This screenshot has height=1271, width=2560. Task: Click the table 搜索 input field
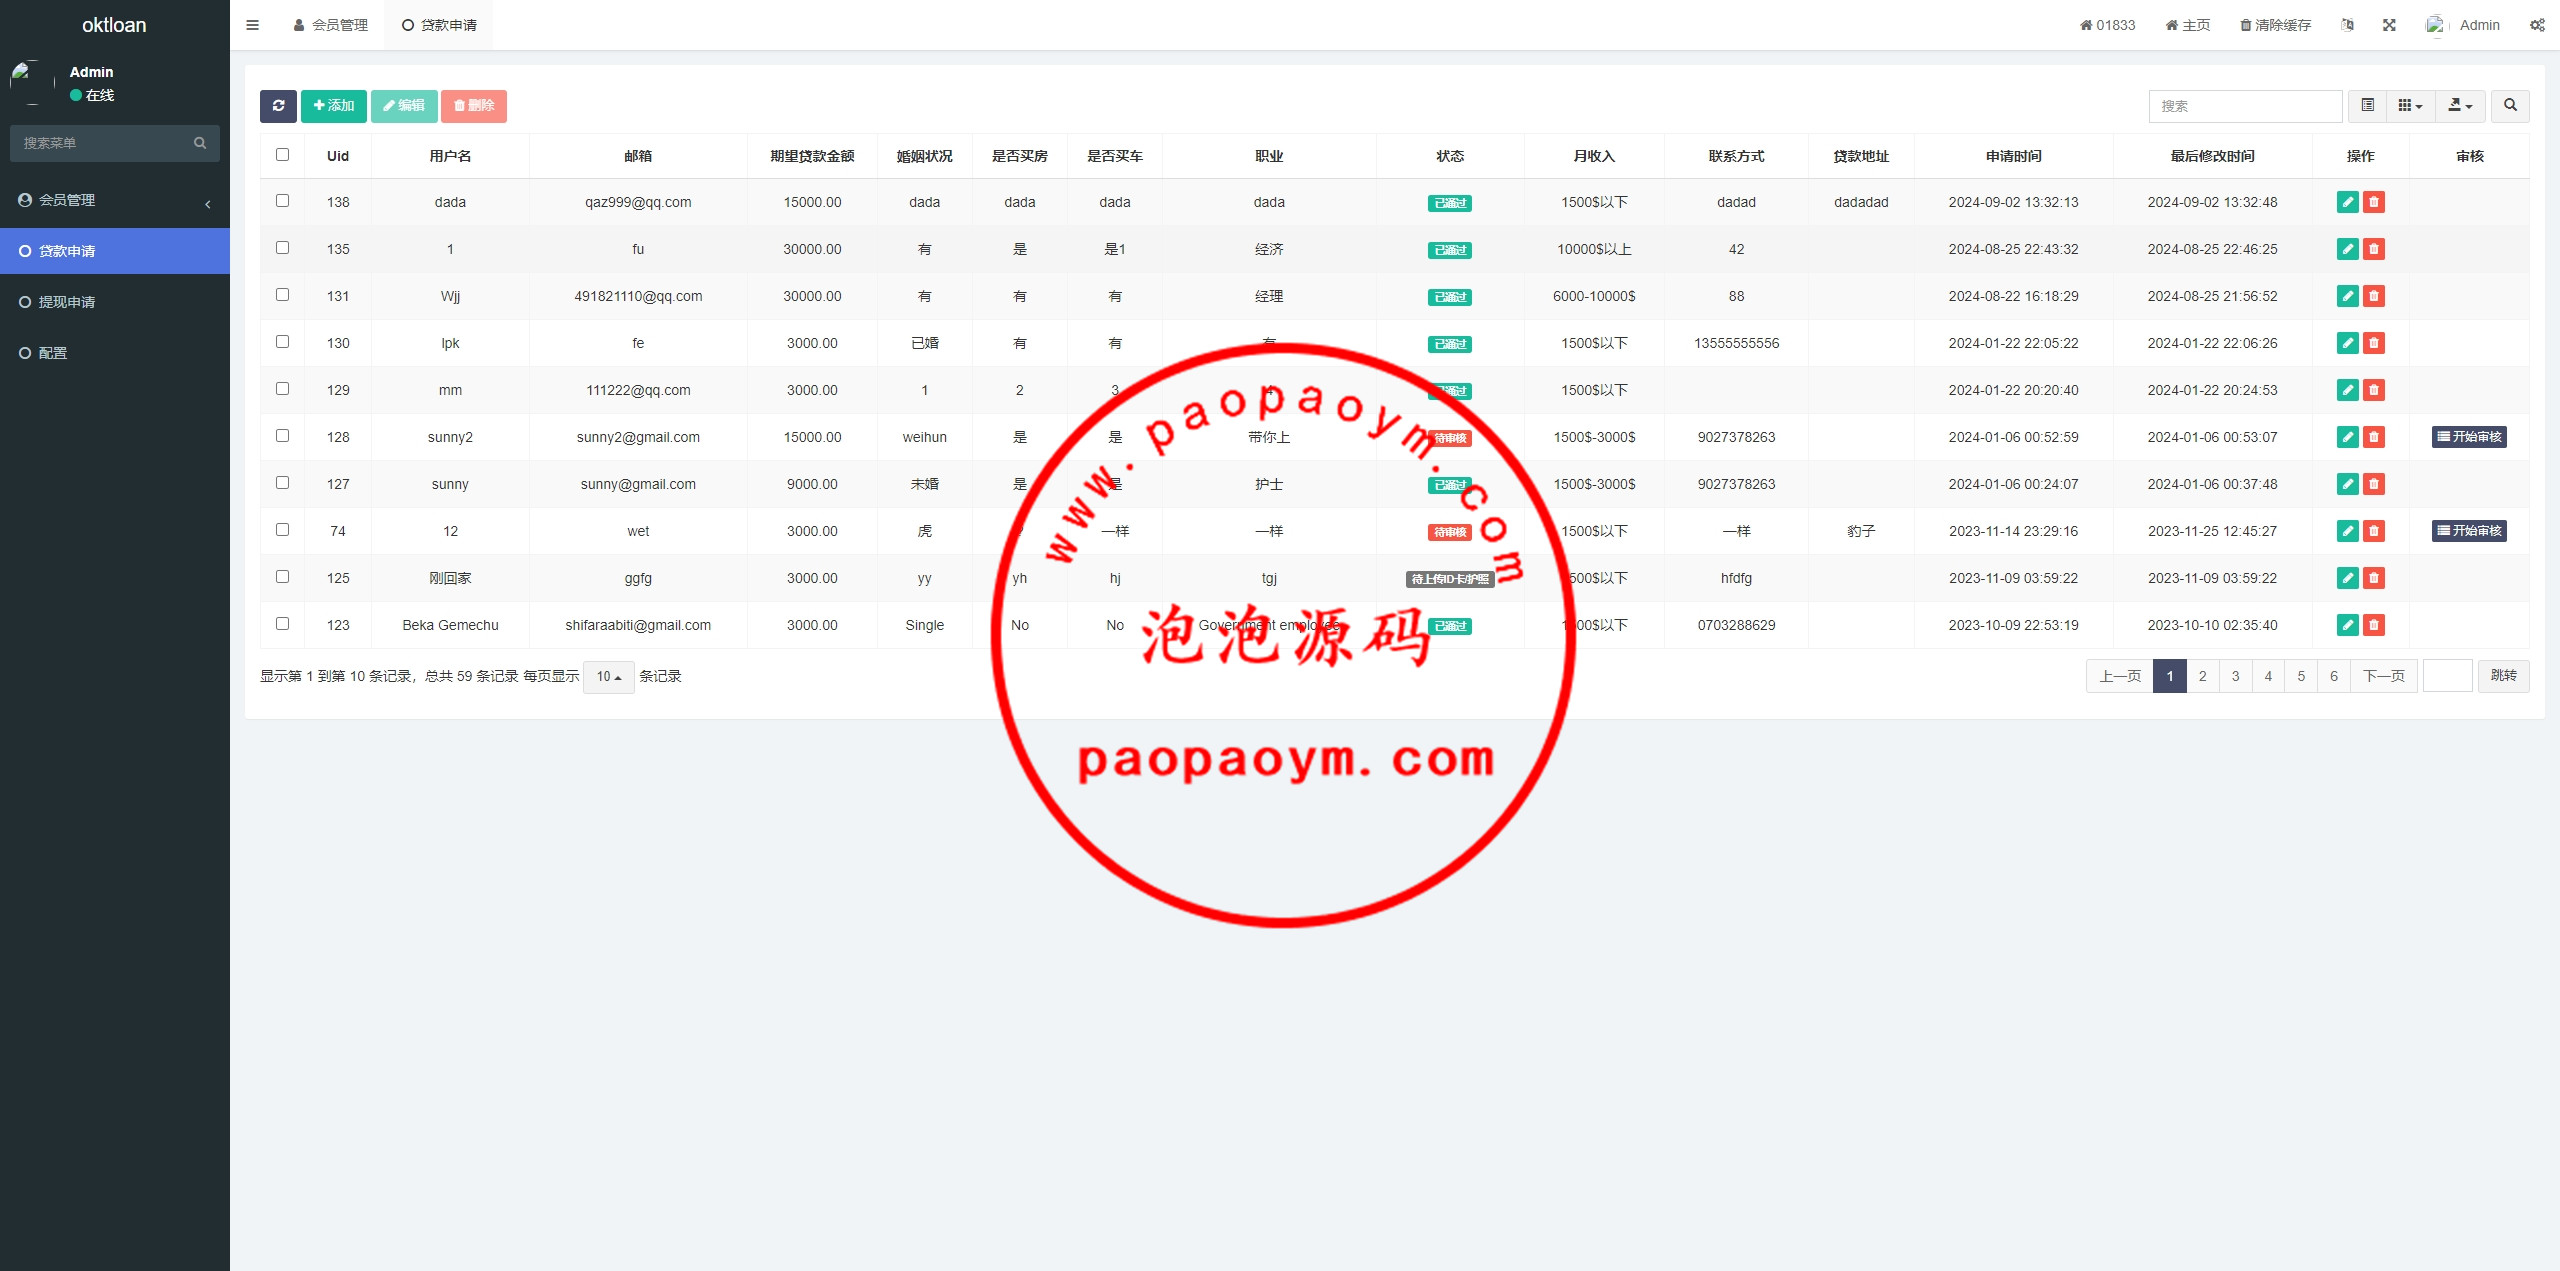pos(2244,106)
